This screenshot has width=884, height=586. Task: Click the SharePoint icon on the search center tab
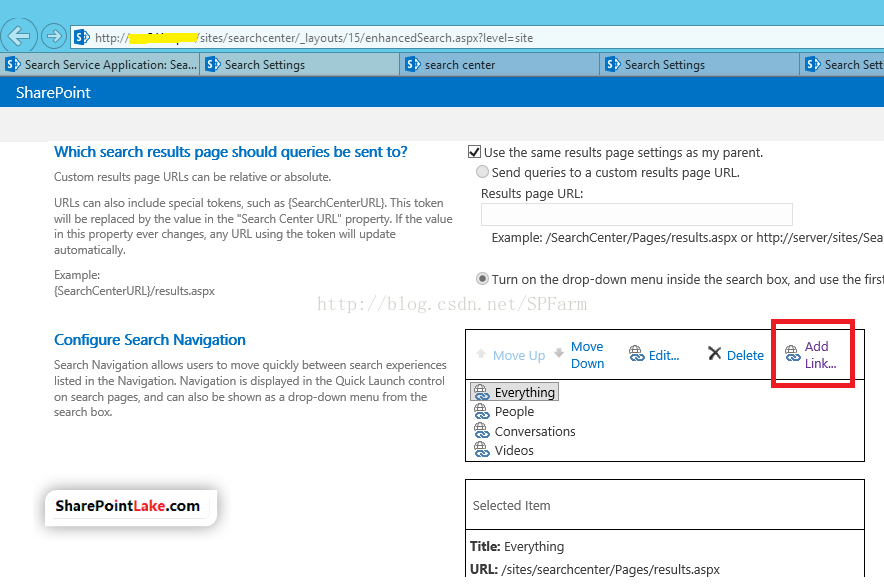413,64
